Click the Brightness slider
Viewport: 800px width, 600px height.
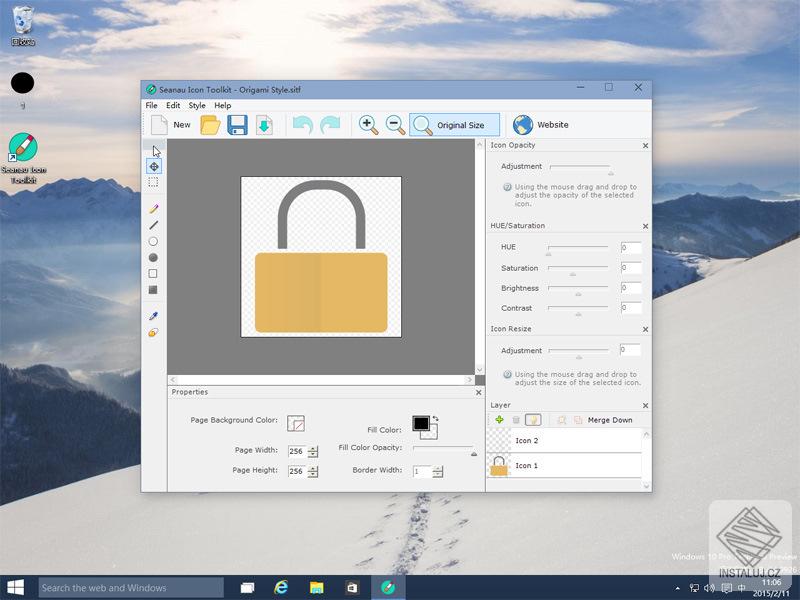coord(578,290)
